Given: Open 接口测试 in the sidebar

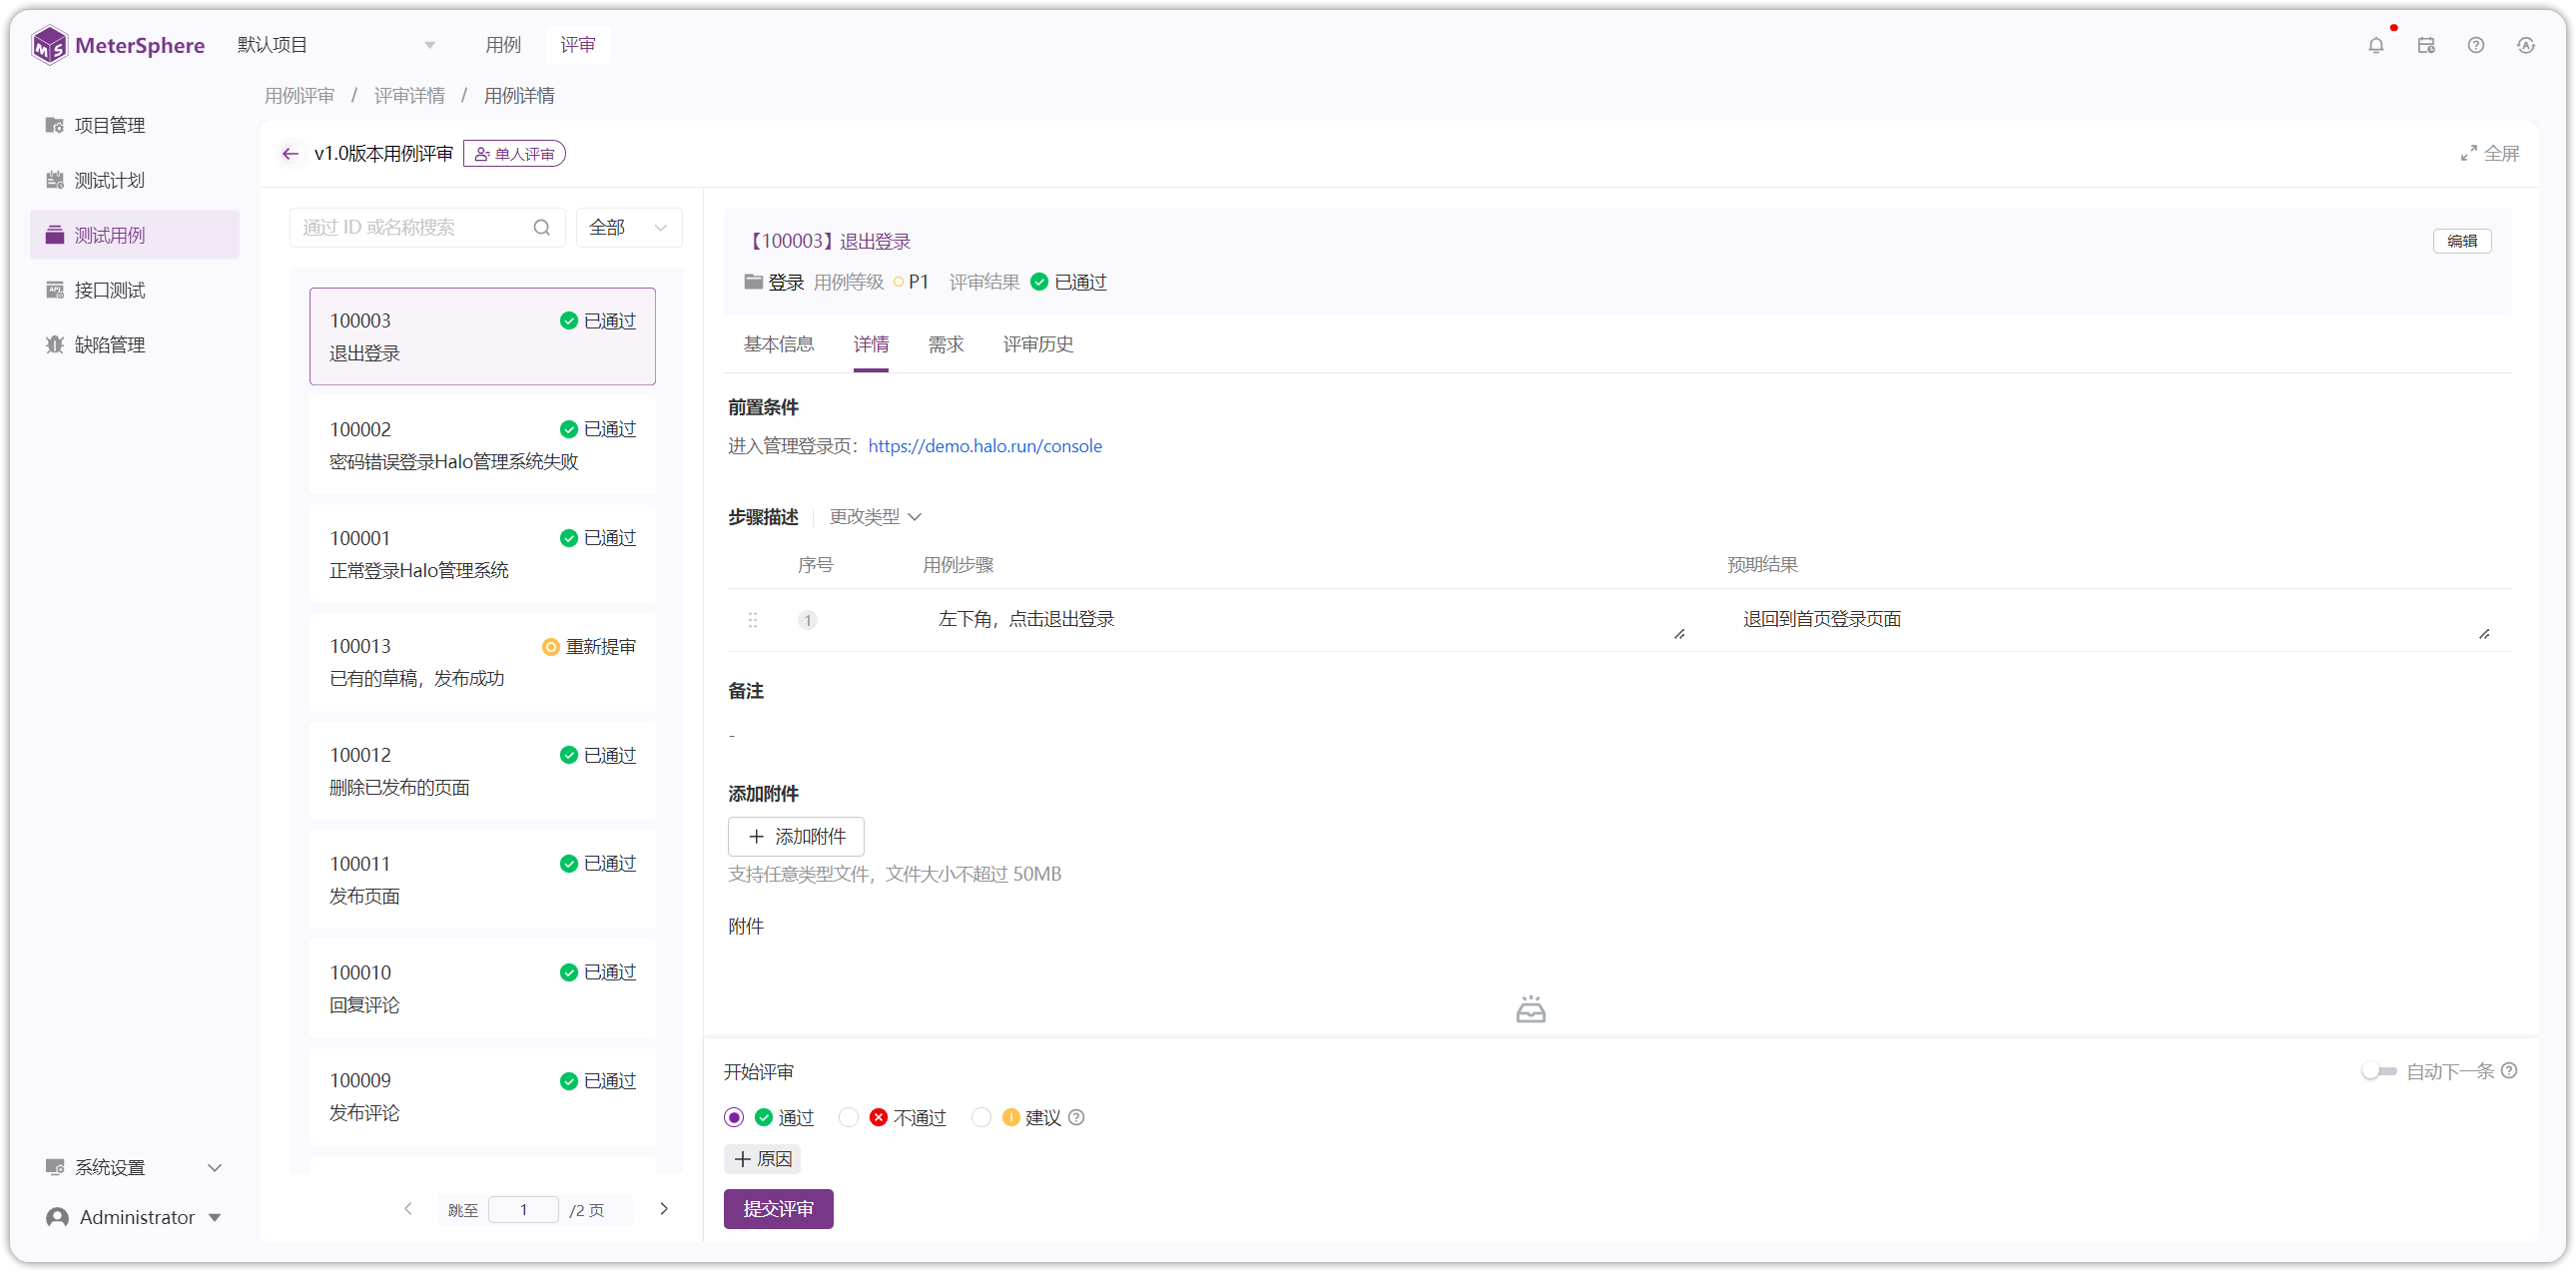Looking at the screenshot, I should pos(134,290).
